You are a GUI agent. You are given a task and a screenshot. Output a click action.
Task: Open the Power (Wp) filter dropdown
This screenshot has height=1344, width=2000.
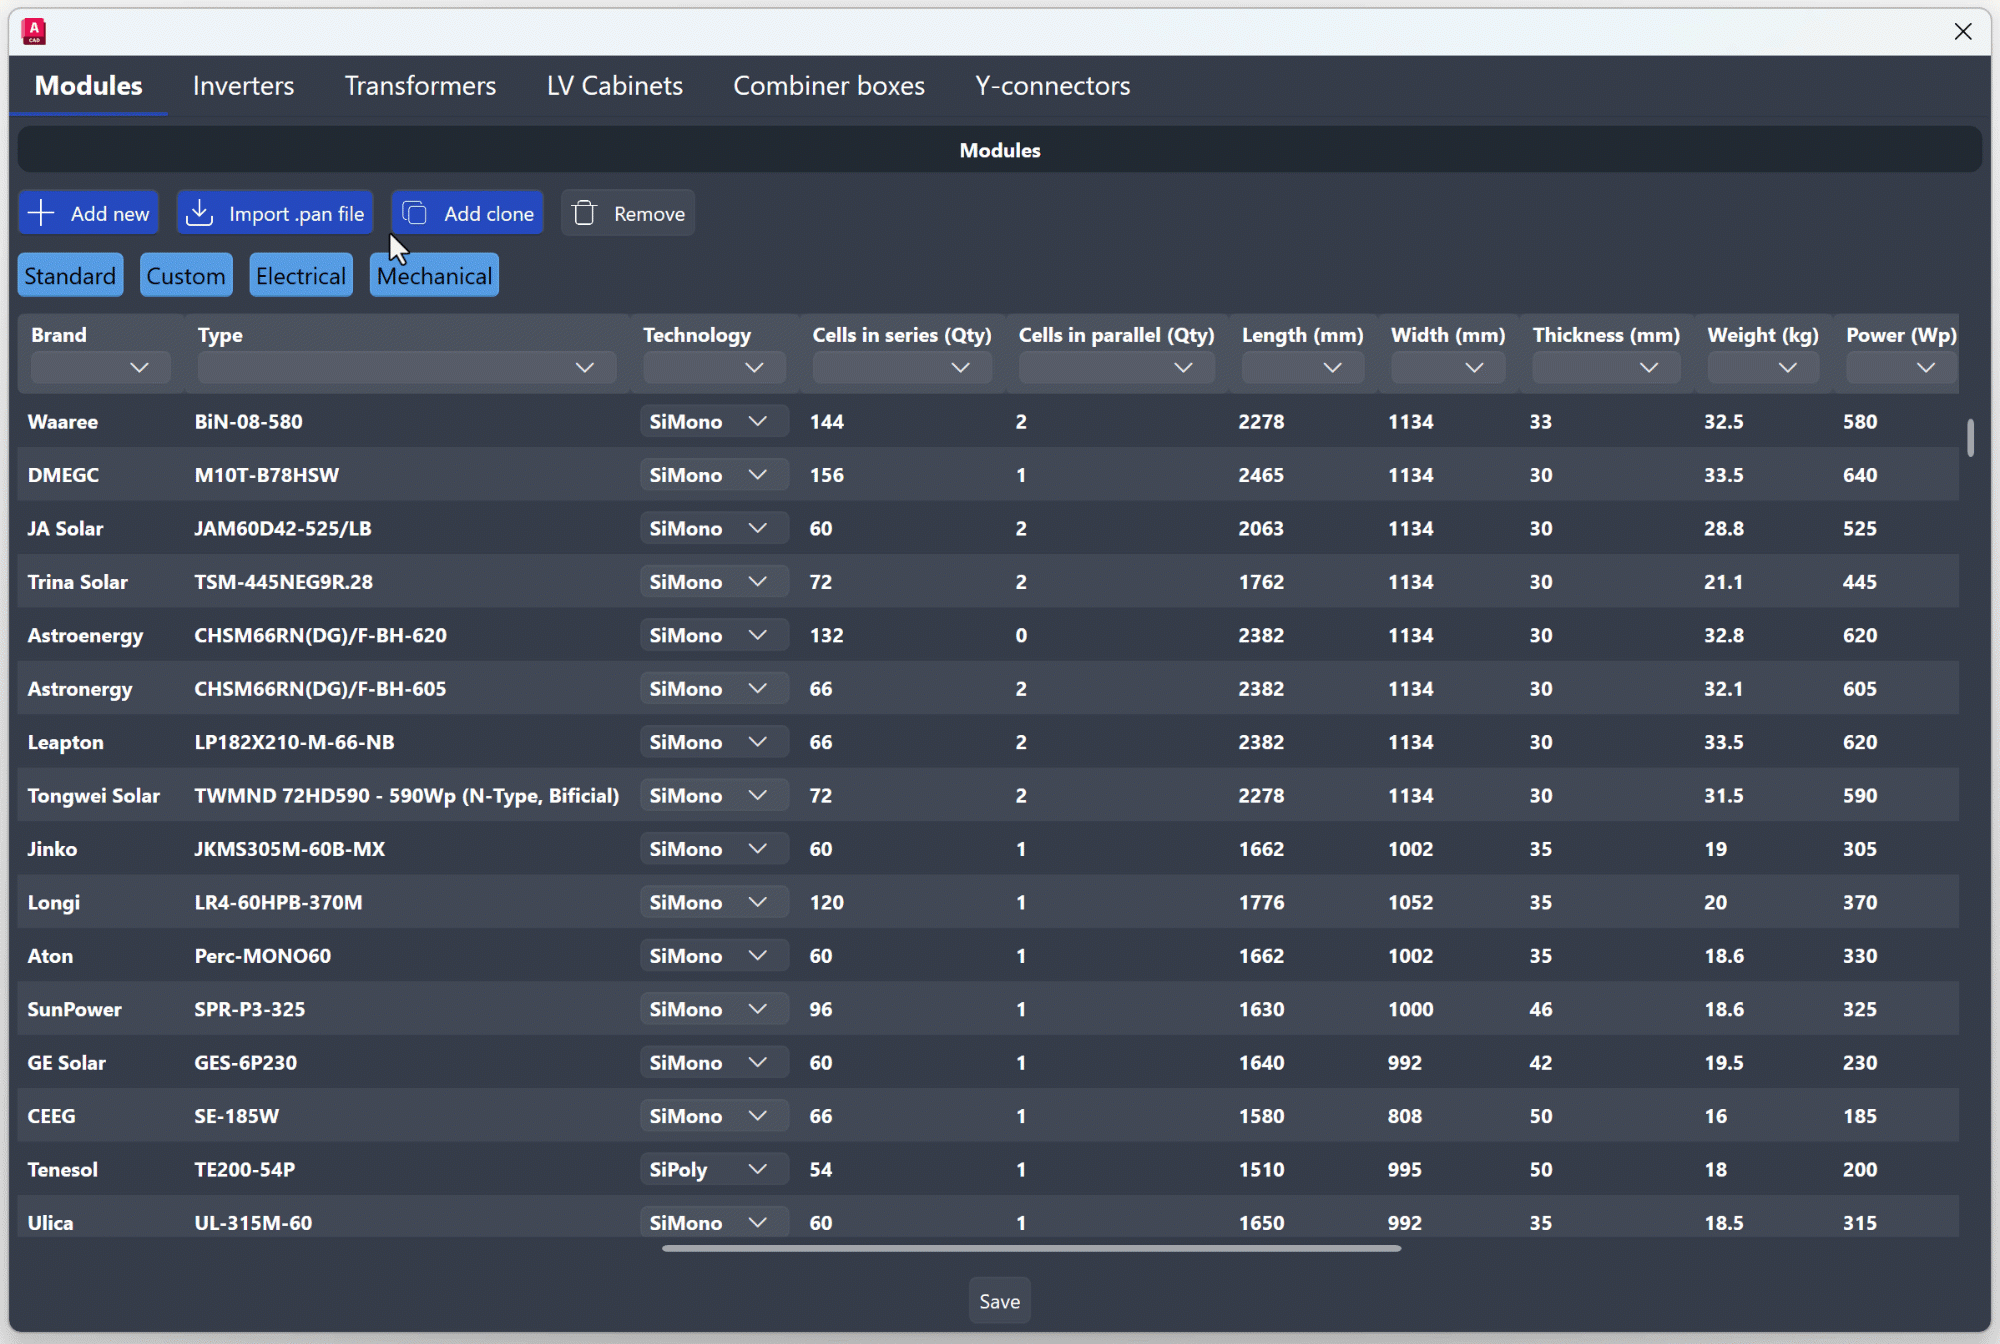click(x=1901, y=368)
